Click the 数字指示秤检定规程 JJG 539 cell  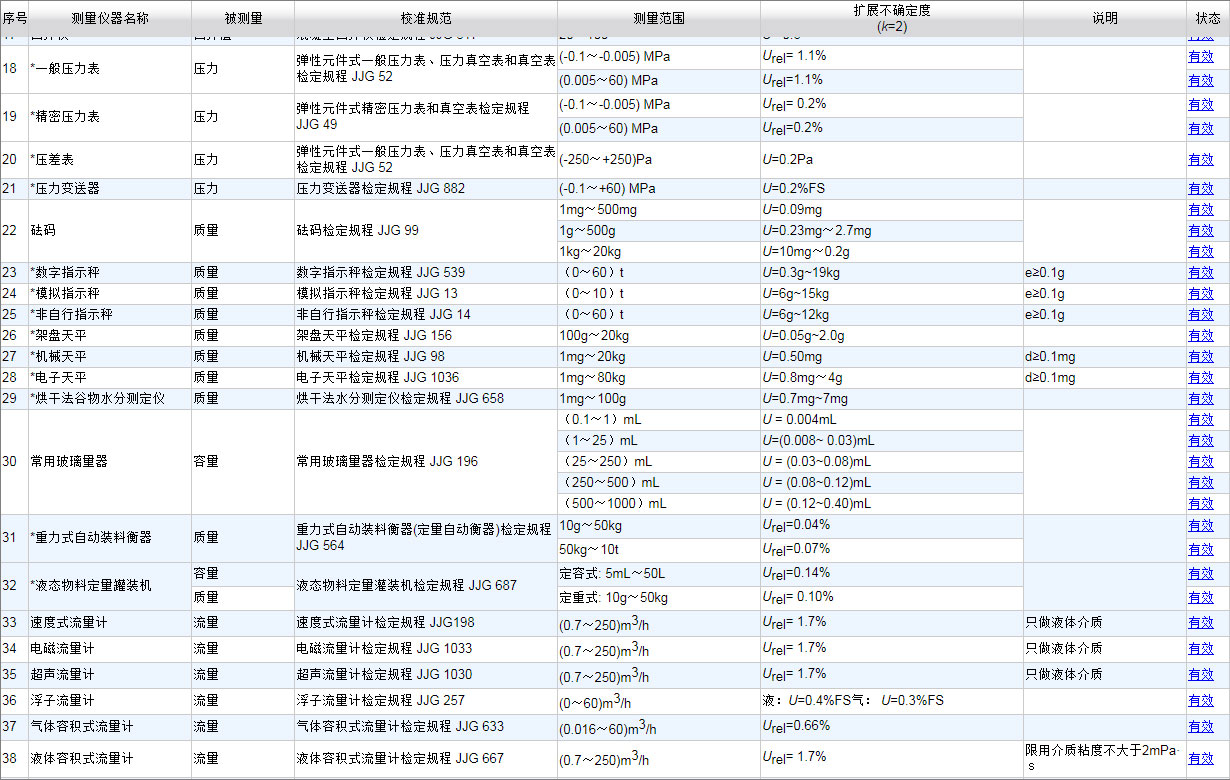[426, 273]
